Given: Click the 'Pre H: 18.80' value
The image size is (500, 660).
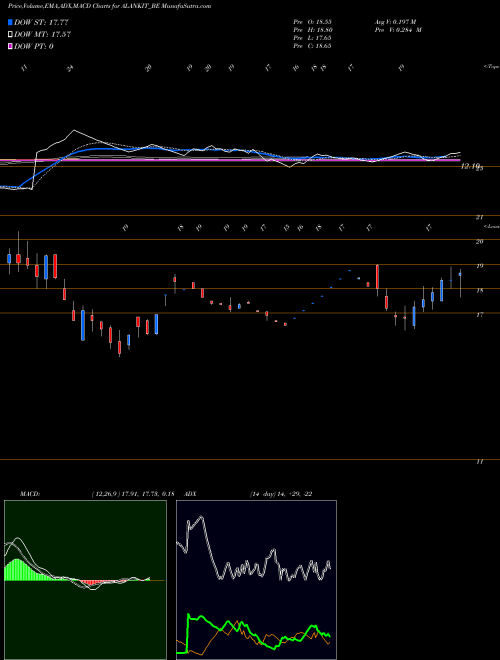Looking at the screenshot, I should [x=312, y=30].
